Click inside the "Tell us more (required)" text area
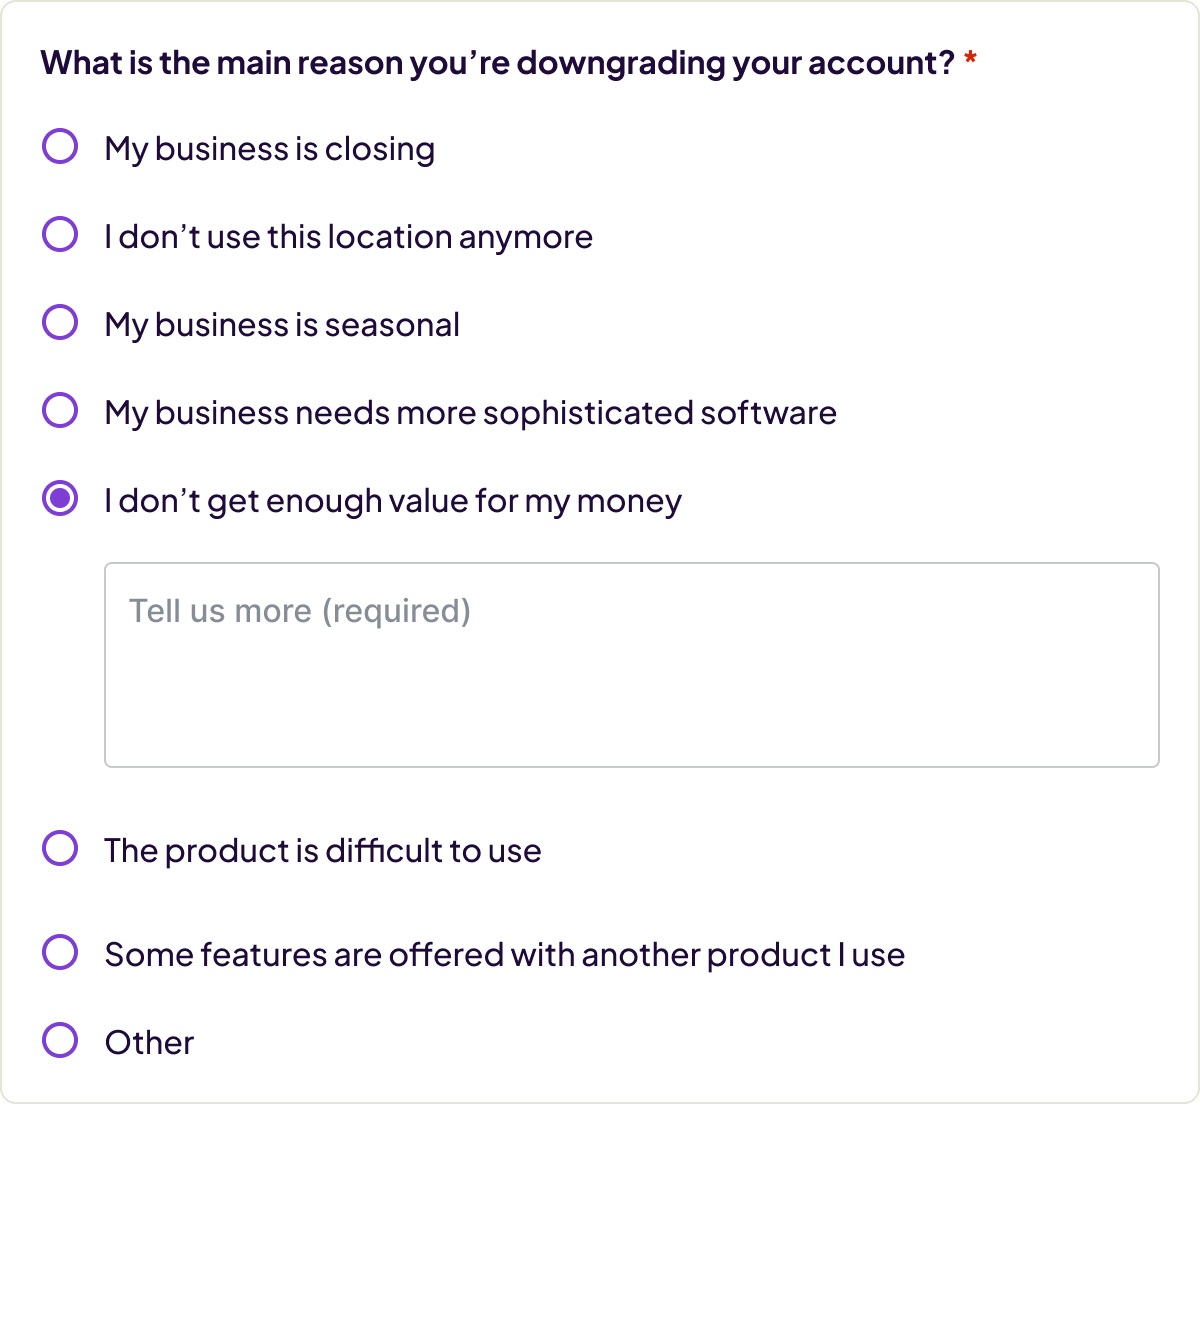This screenshot has height=1336, width=1200. (x=631, y=665)
